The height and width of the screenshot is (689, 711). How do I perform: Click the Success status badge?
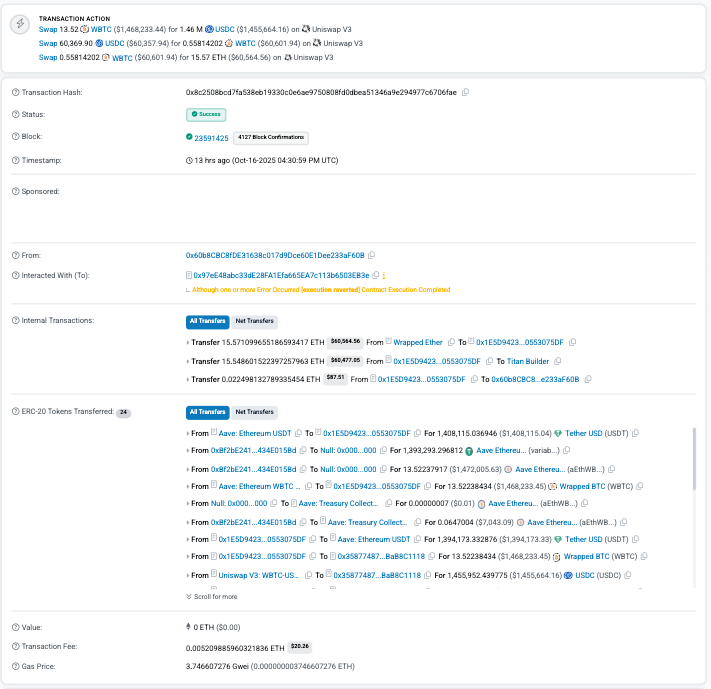[x=206, y=114]
